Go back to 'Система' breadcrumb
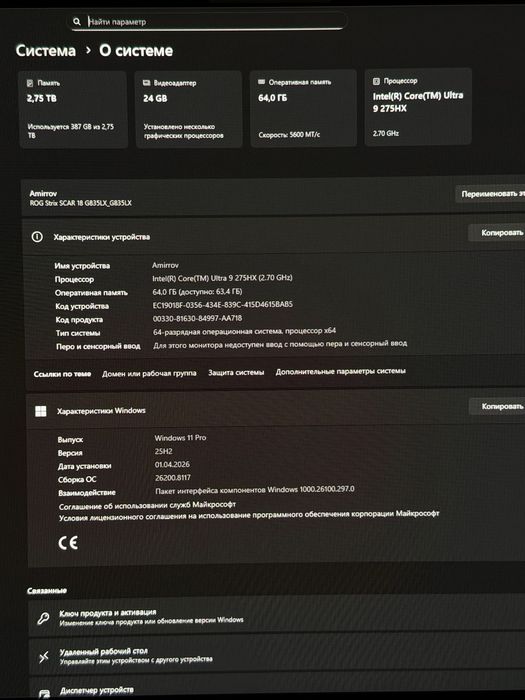525x700 pixels. click(x=46, y=50)
